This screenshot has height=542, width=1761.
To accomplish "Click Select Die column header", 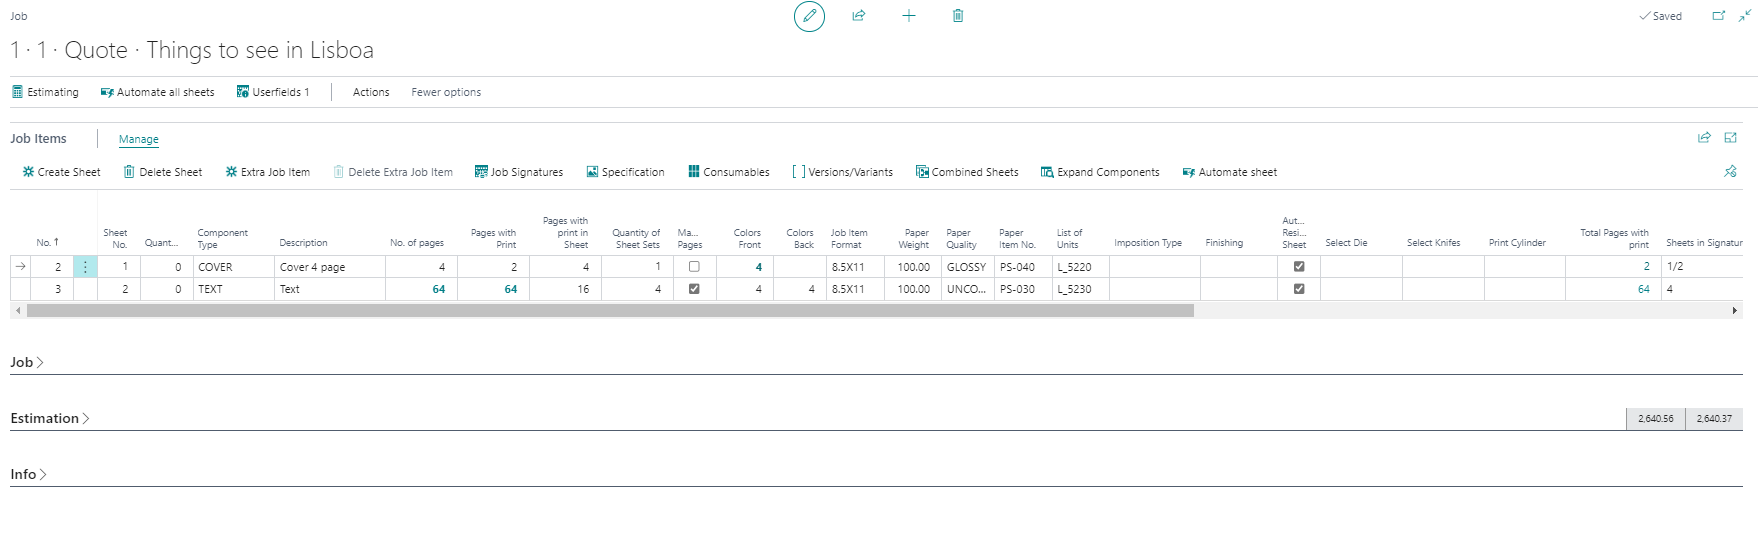I will [x=1346, y=243].
